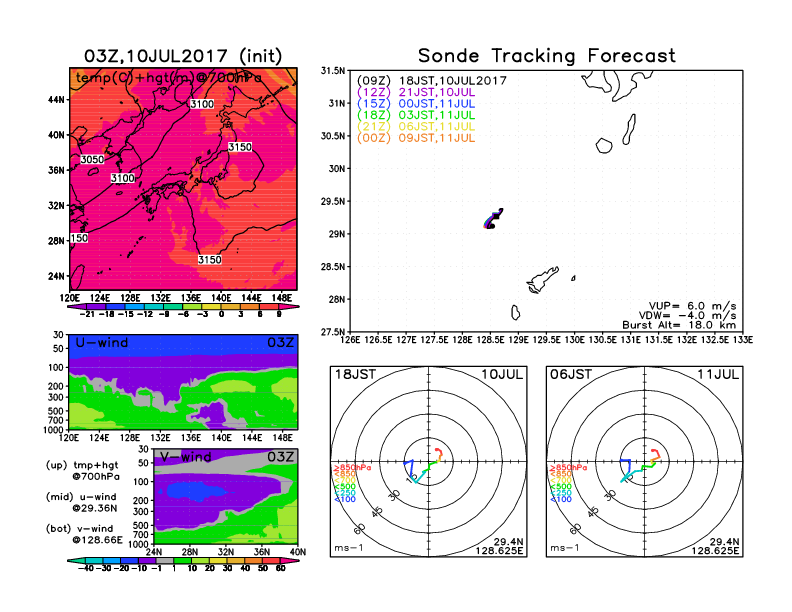The image size is (792, 612).
Task: Click the '31.5N' latitude axis label
Action: coord(333,71)
